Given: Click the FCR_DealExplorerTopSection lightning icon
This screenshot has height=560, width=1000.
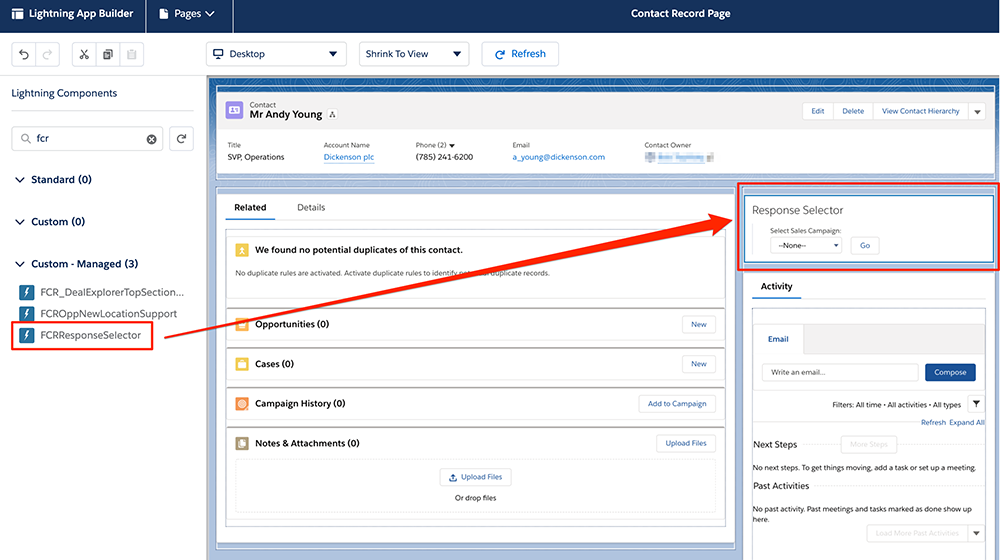Looking at the screenshot, I should 26,292.
